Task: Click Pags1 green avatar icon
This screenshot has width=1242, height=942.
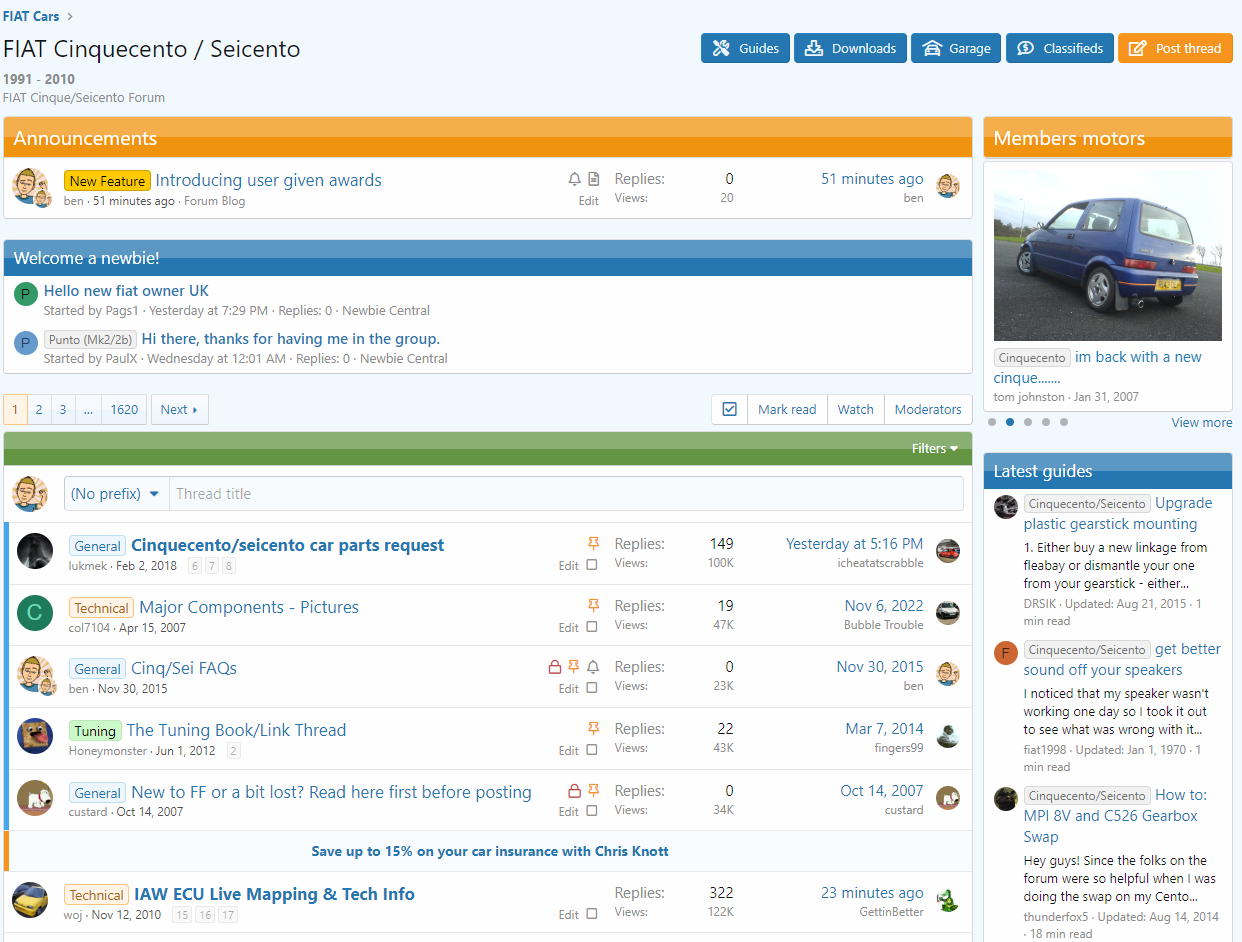Action: pyautogui.click(x=26, y=294)
